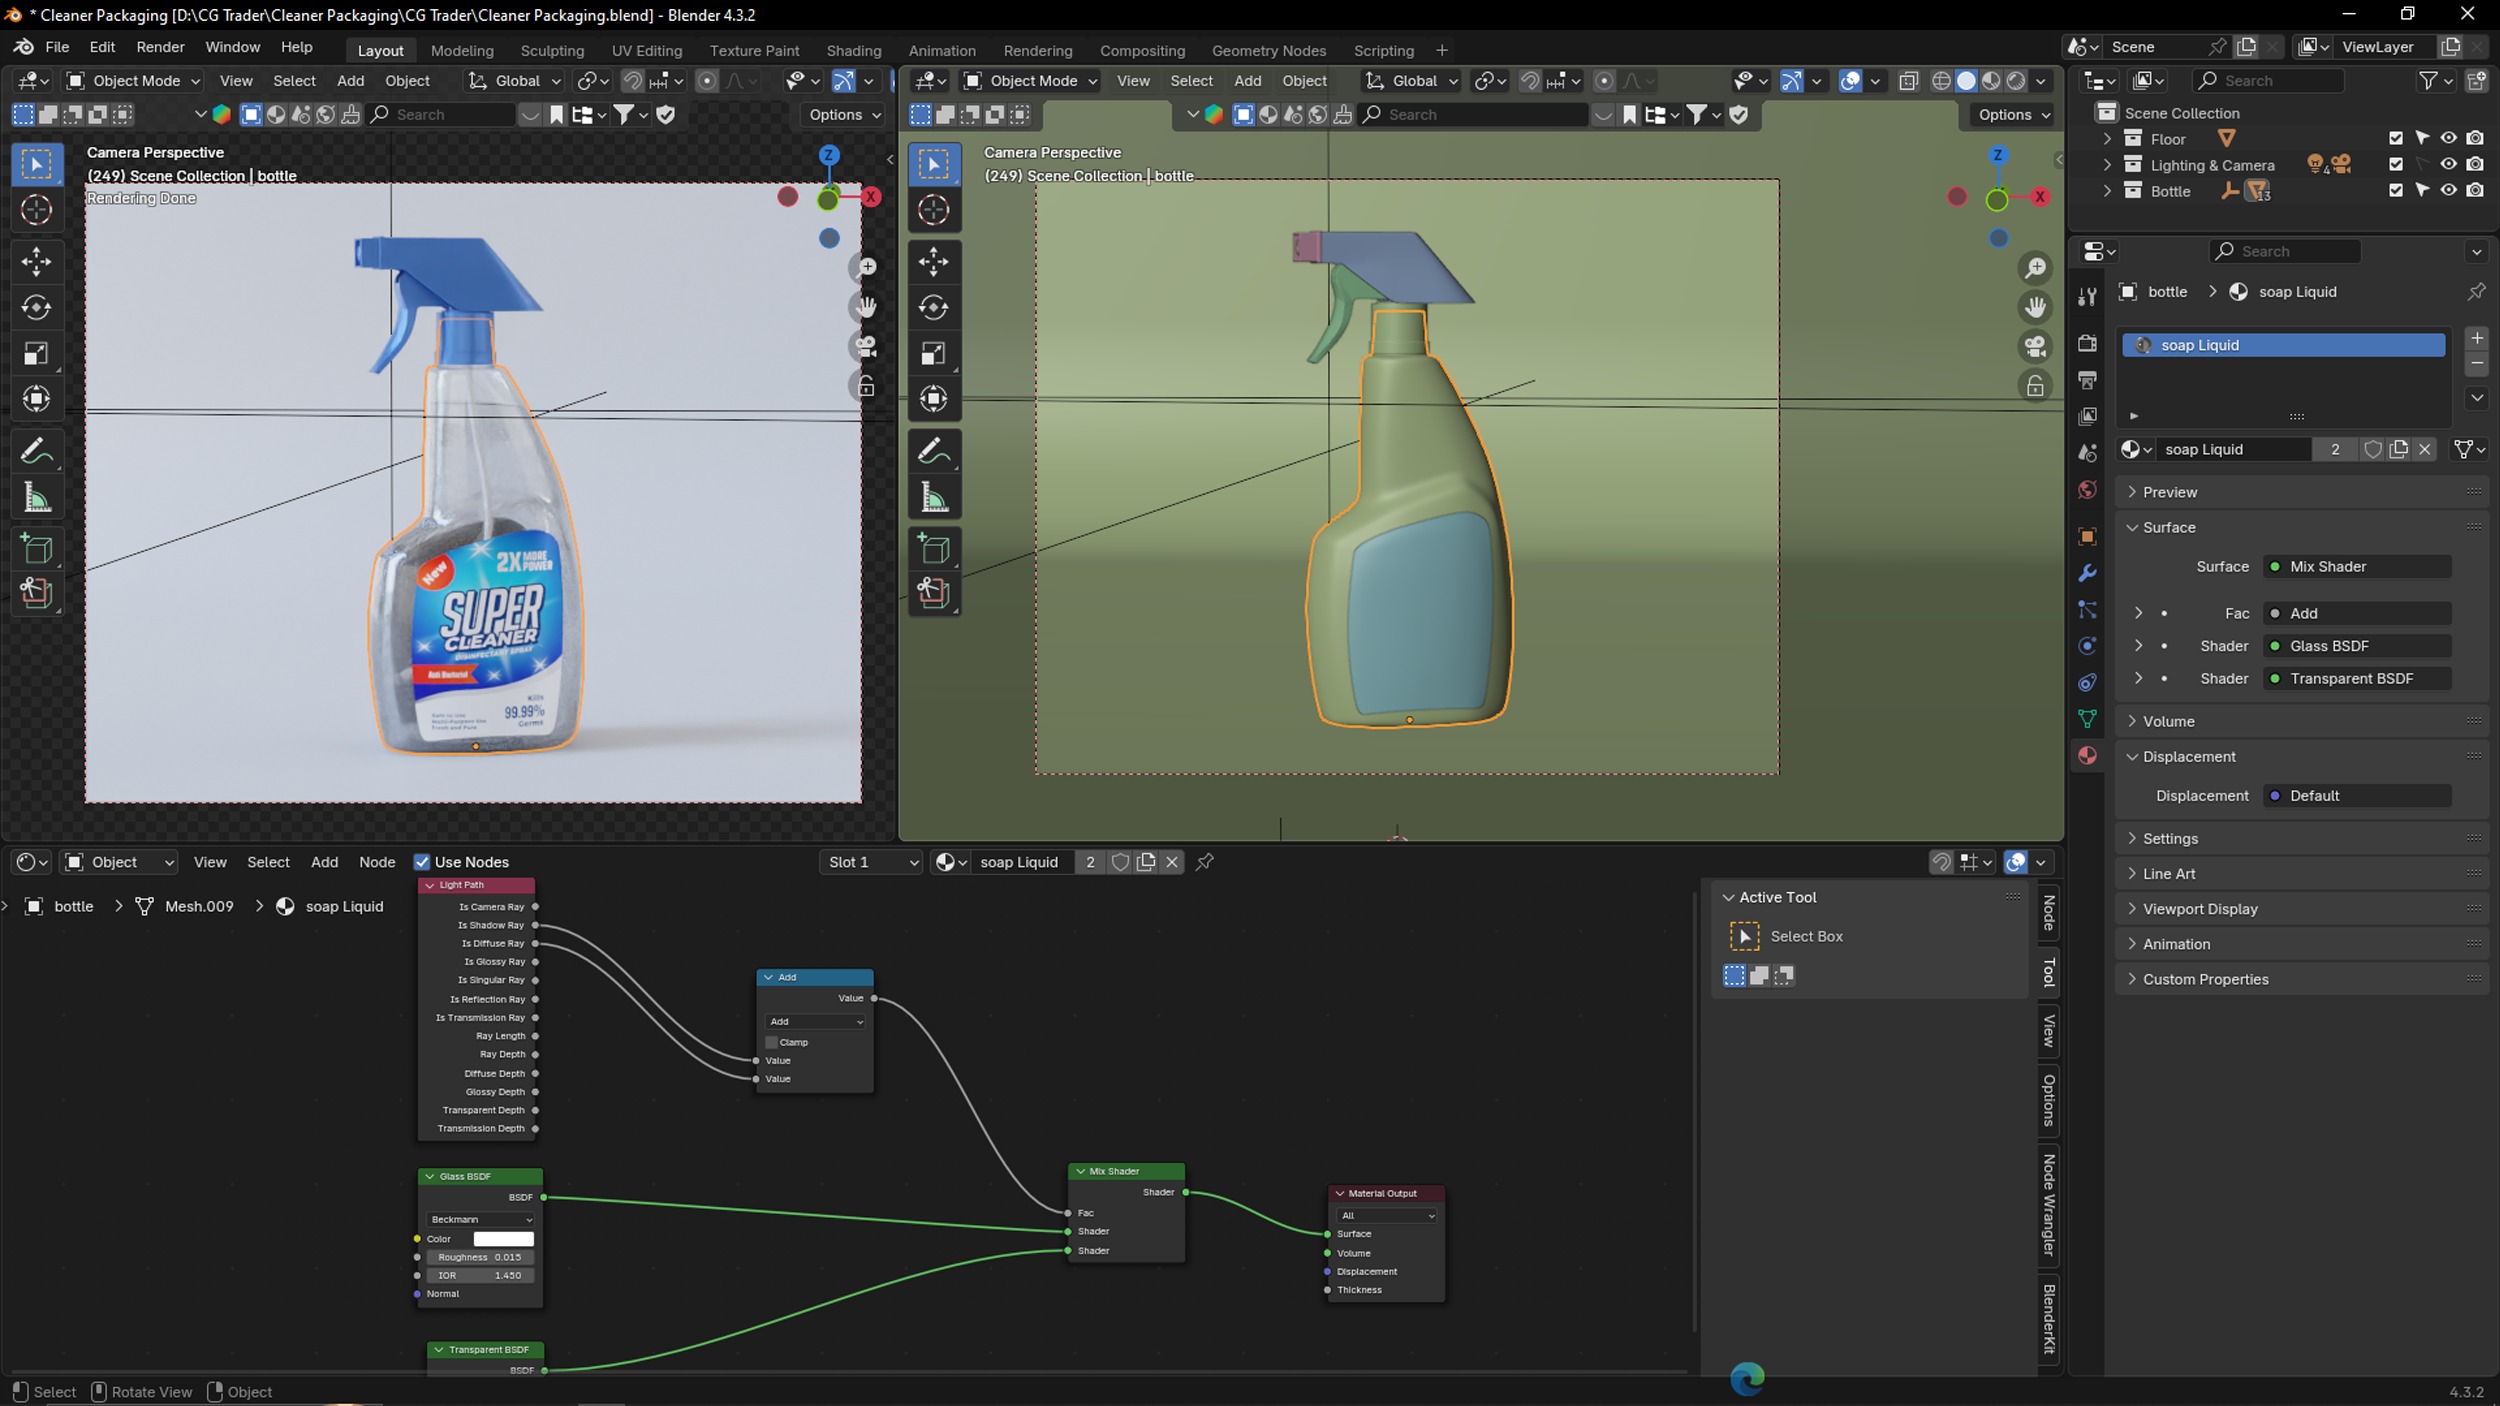Open the Tool properties tab icon
2500x1406 pixels.
pos(2087,297)
